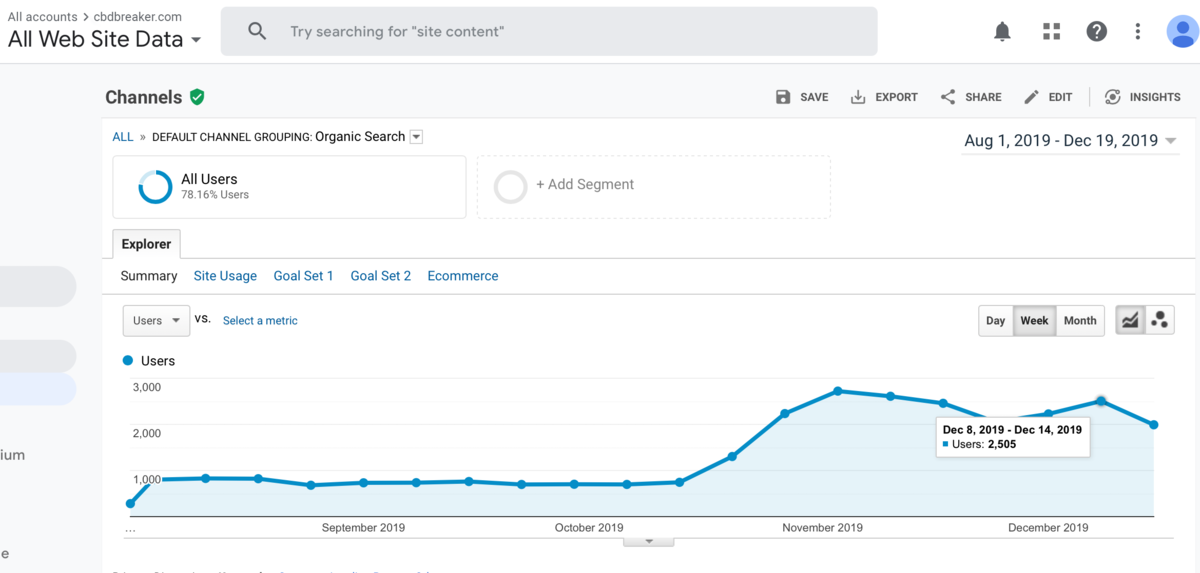Open the Ecommerce tab
This screenshot has width=1200, height=573.
(x=462, y=276)
